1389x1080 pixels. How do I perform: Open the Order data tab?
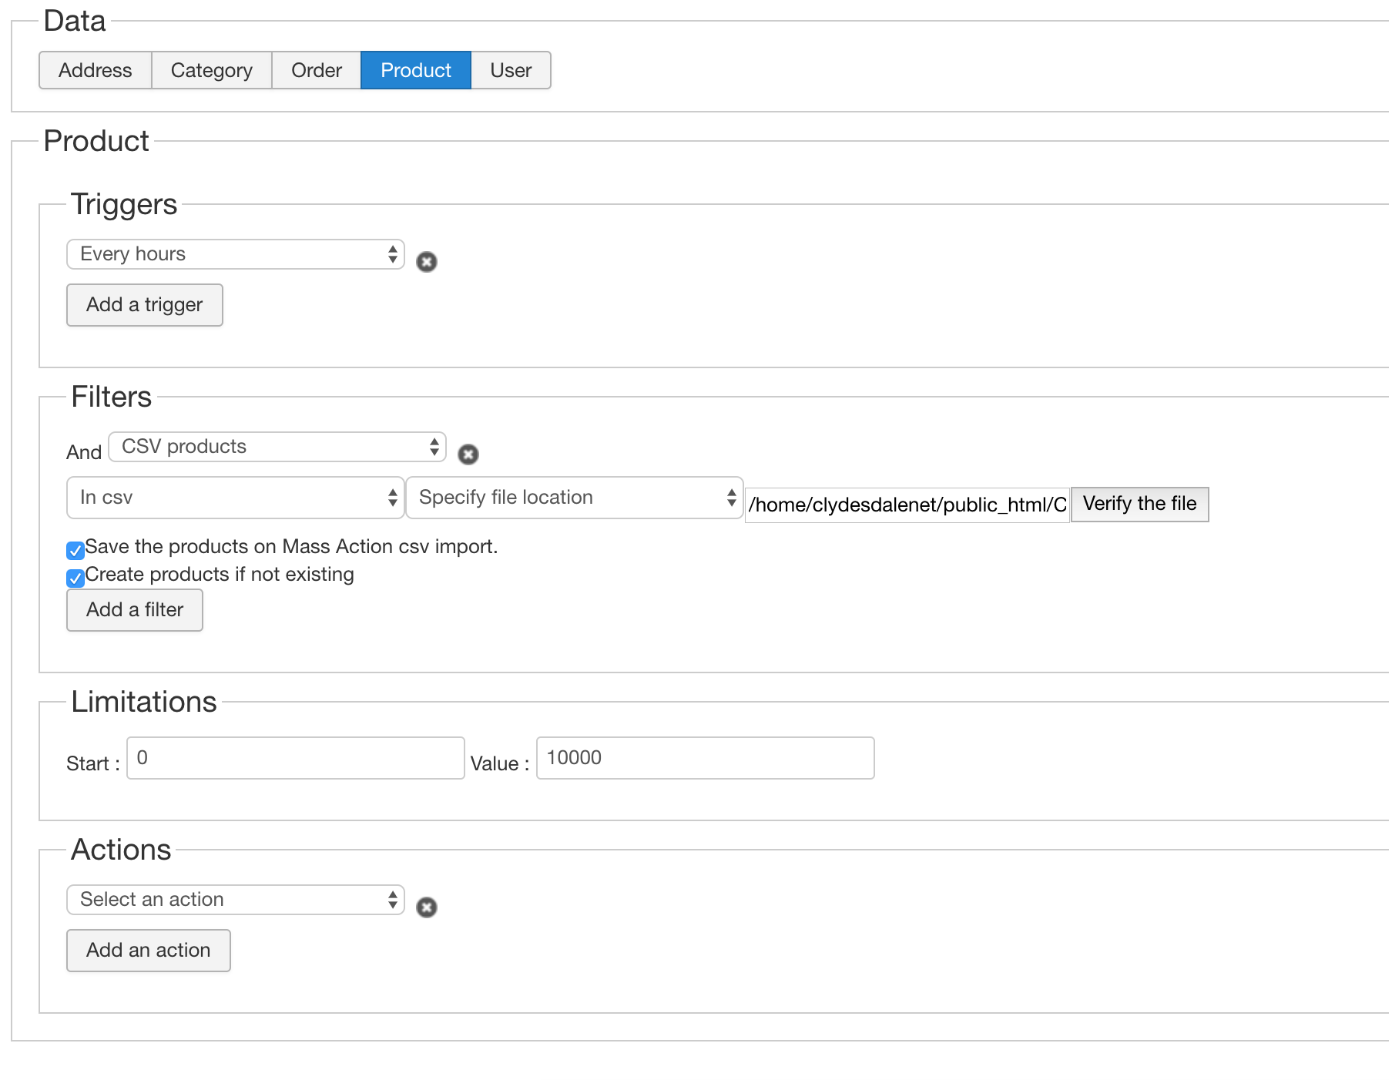click(316, 71)
